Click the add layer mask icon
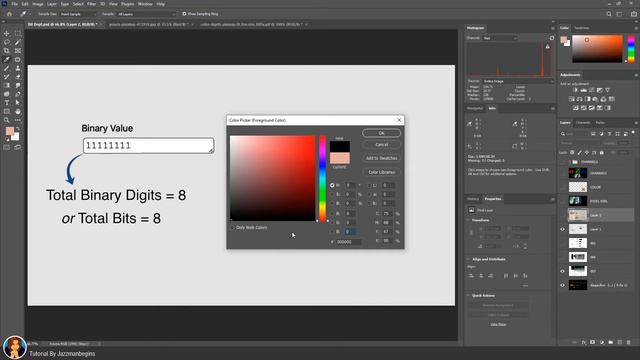640x360 pixels. pos(593,342)
